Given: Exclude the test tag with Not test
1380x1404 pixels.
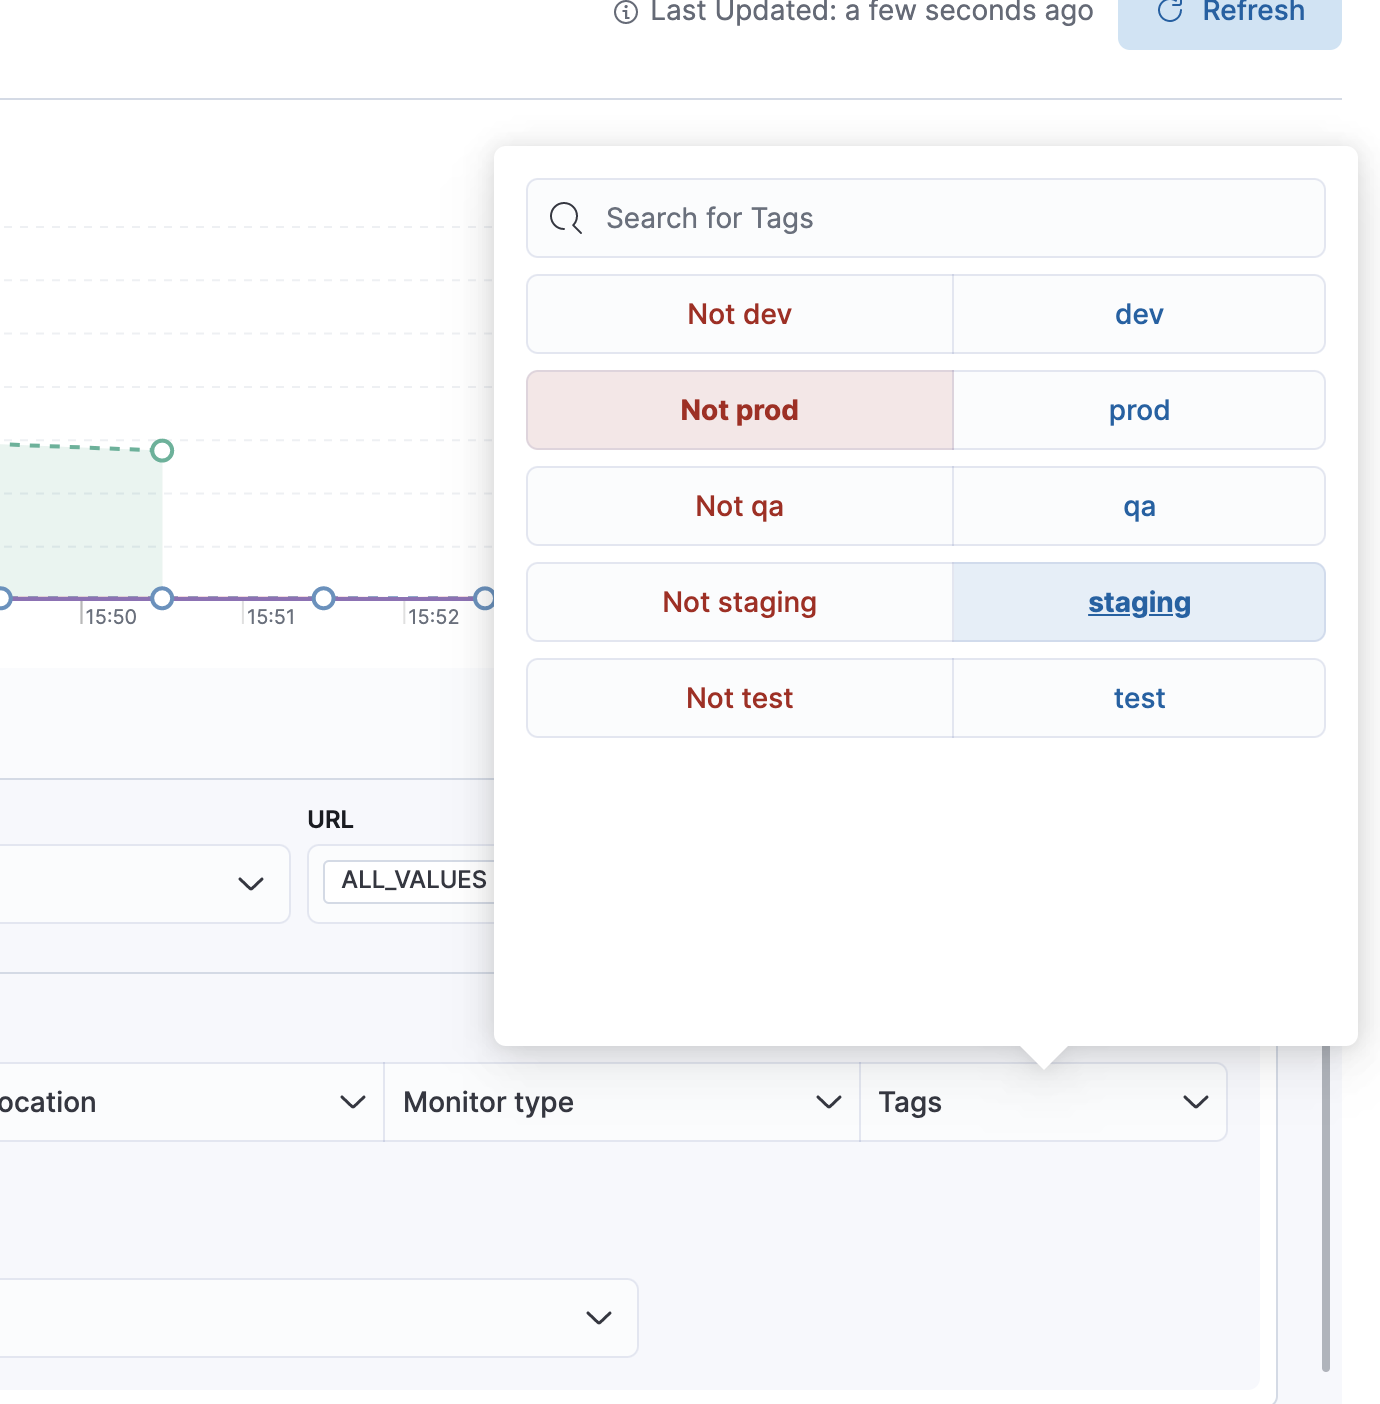Looking at the screenshot, I should pyautogui.click(x=739, y=697).
